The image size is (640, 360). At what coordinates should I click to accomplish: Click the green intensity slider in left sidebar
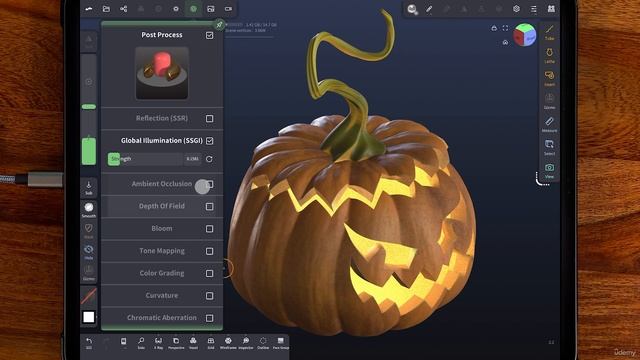point(89,151)
